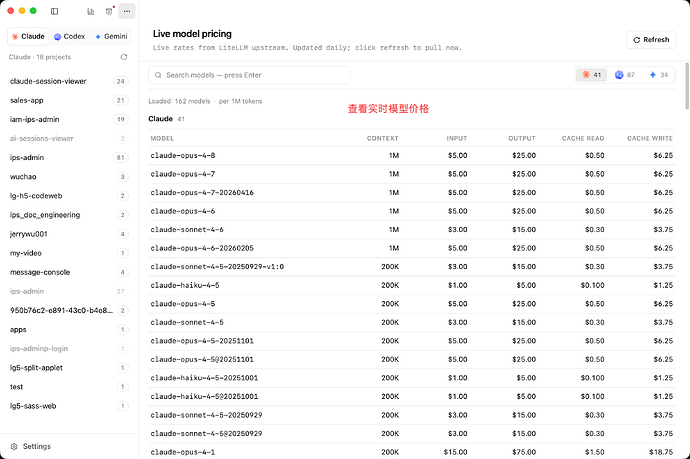Open the three-dots more menu

(127, 11)
